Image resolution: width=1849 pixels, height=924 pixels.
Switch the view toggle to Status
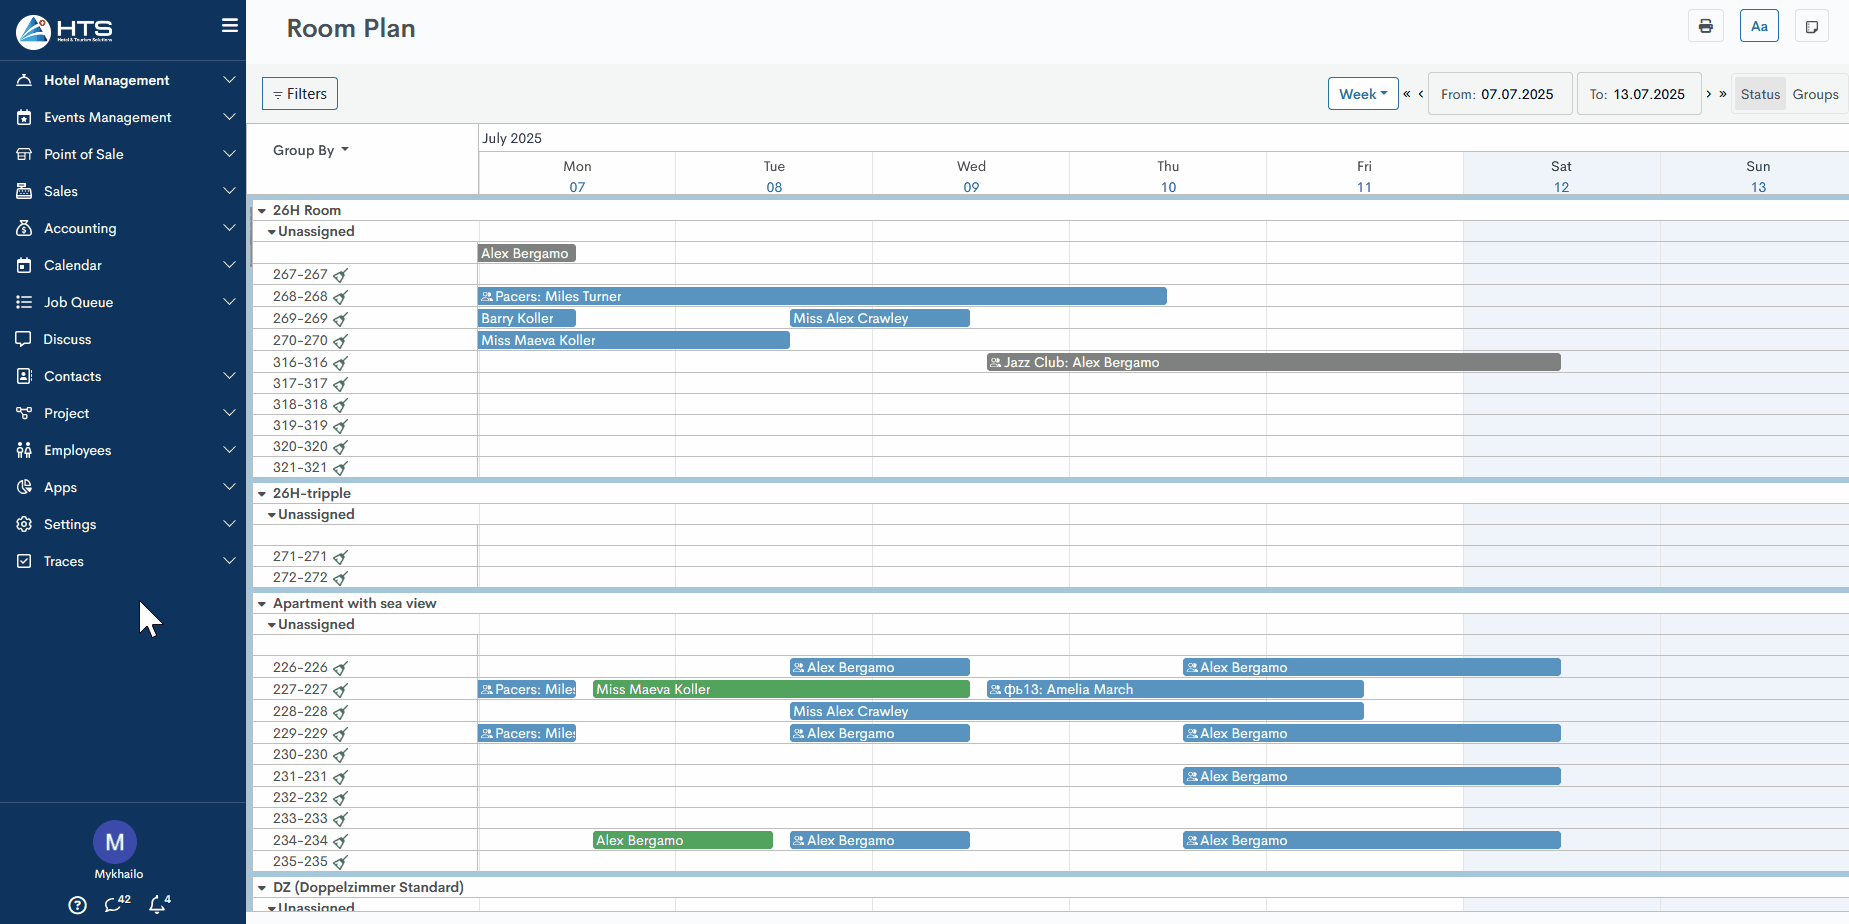point(1760,94)
